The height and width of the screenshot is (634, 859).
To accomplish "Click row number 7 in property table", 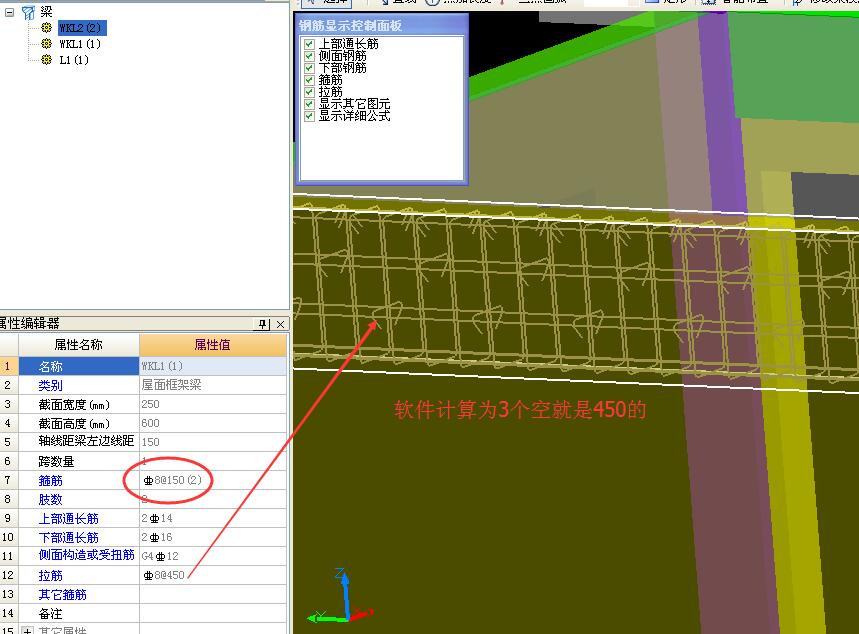I will pos(8,480).
